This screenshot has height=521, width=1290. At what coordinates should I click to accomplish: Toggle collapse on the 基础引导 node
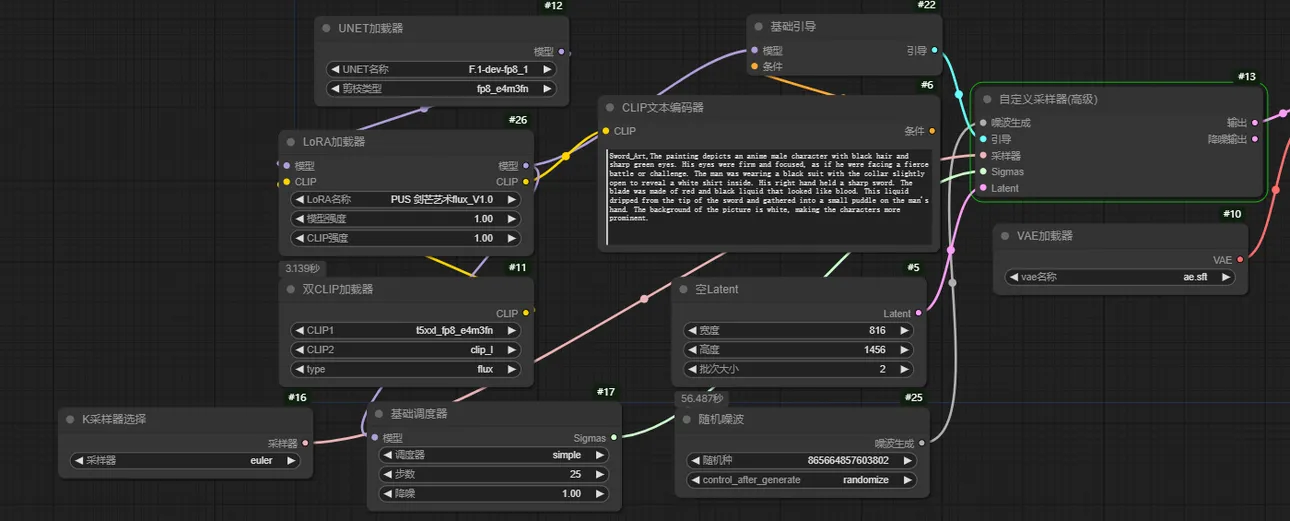point(758,26)
